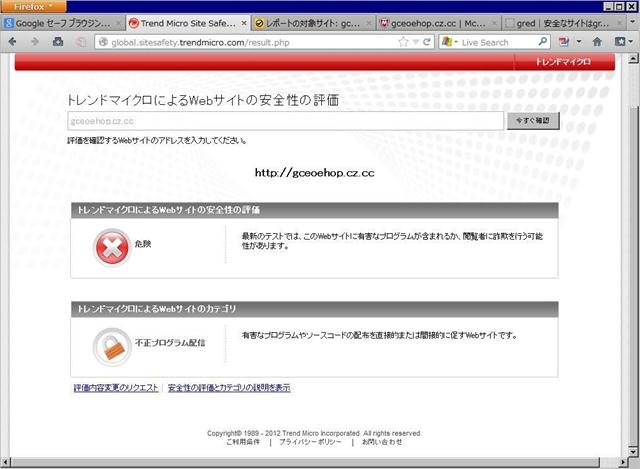Switch to the Google セーフブラウジング tab
640x469 pixels.
click(62, 23)
